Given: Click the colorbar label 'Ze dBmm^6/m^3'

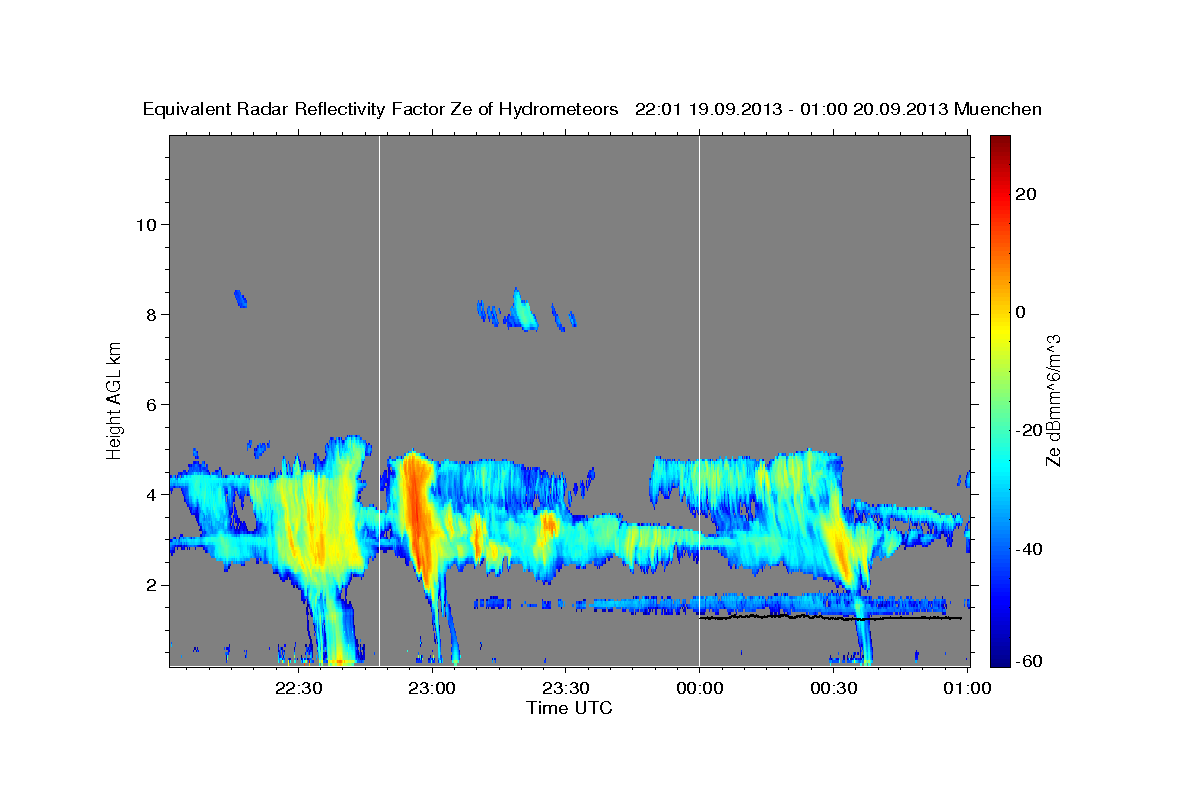Looking at the screenshot, I should (x=1053, y=400).
